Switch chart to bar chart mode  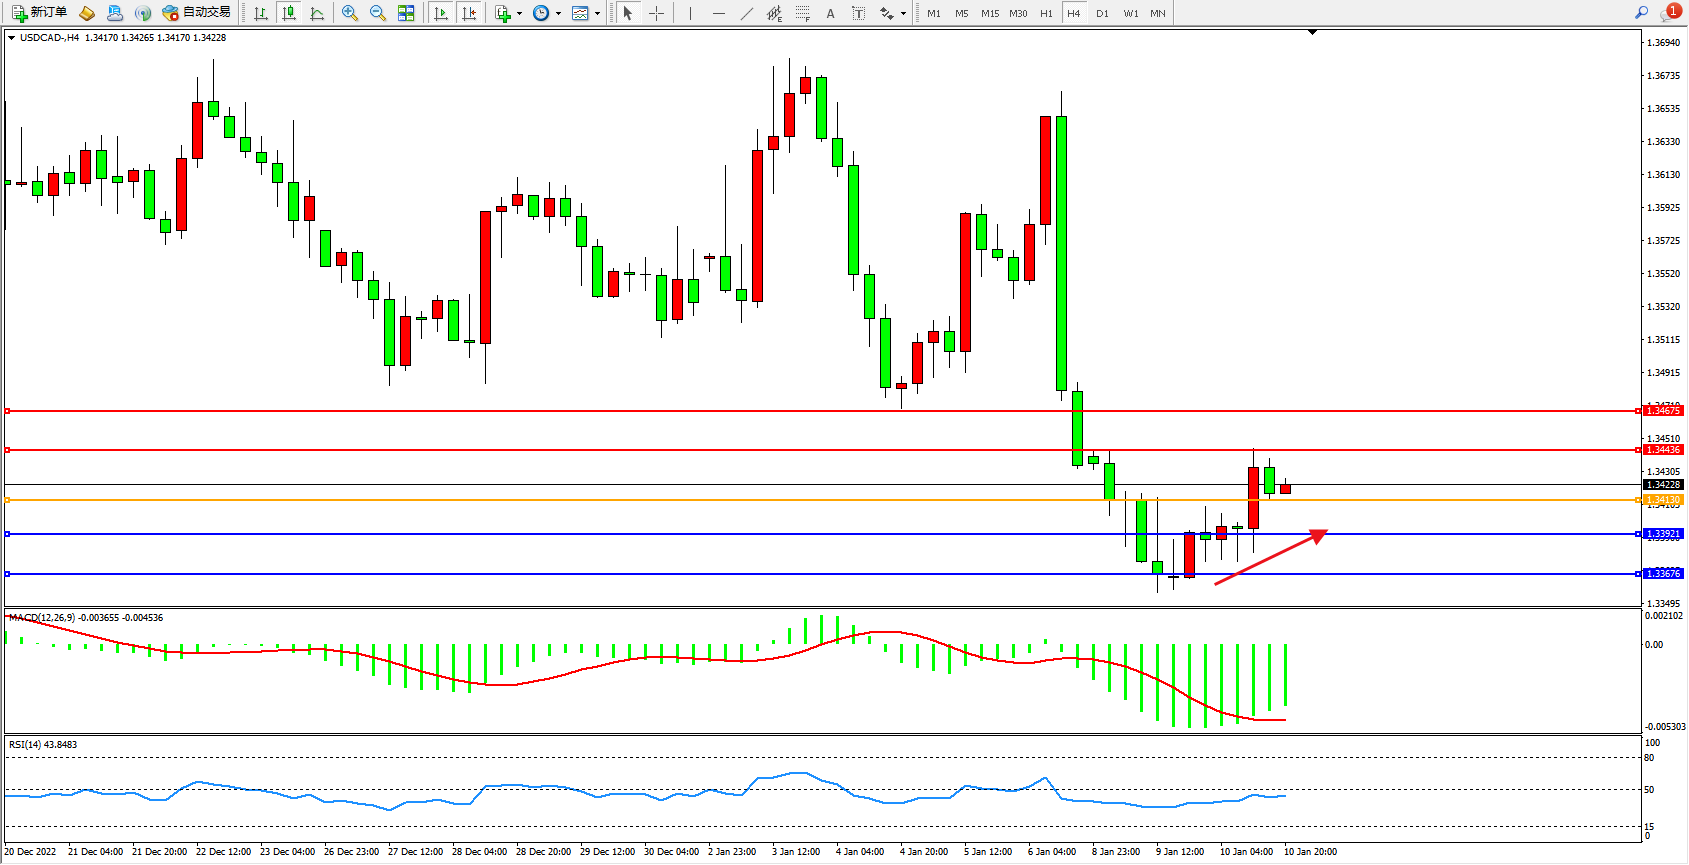(261, 13)
